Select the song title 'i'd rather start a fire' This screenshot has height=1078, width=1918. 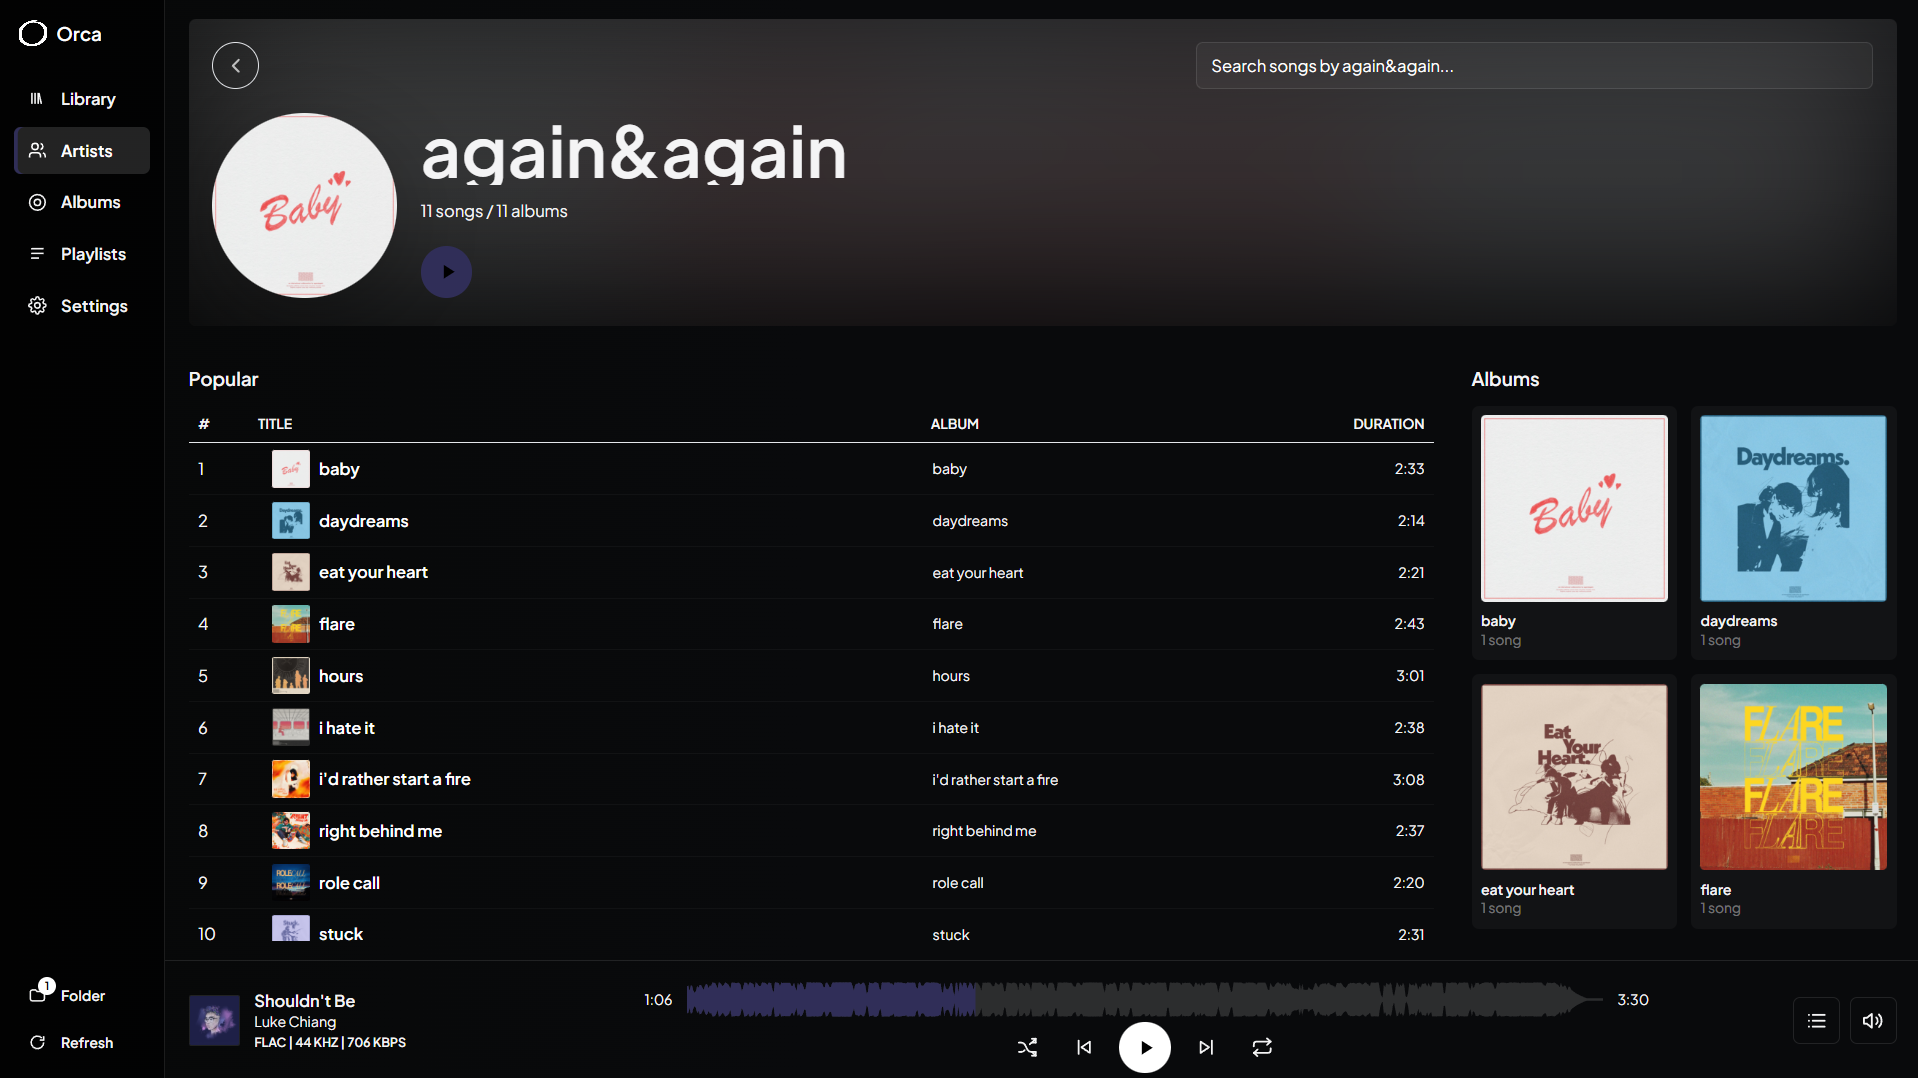395,779
